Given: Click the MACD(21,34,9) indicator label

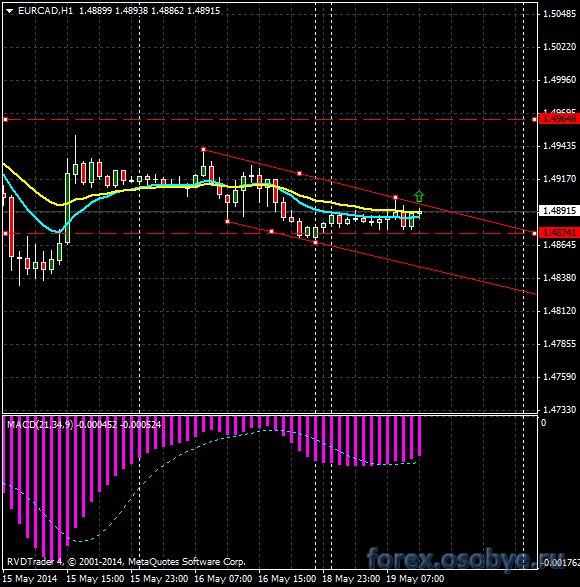Looking at the screenshot, I should (40, 425).
